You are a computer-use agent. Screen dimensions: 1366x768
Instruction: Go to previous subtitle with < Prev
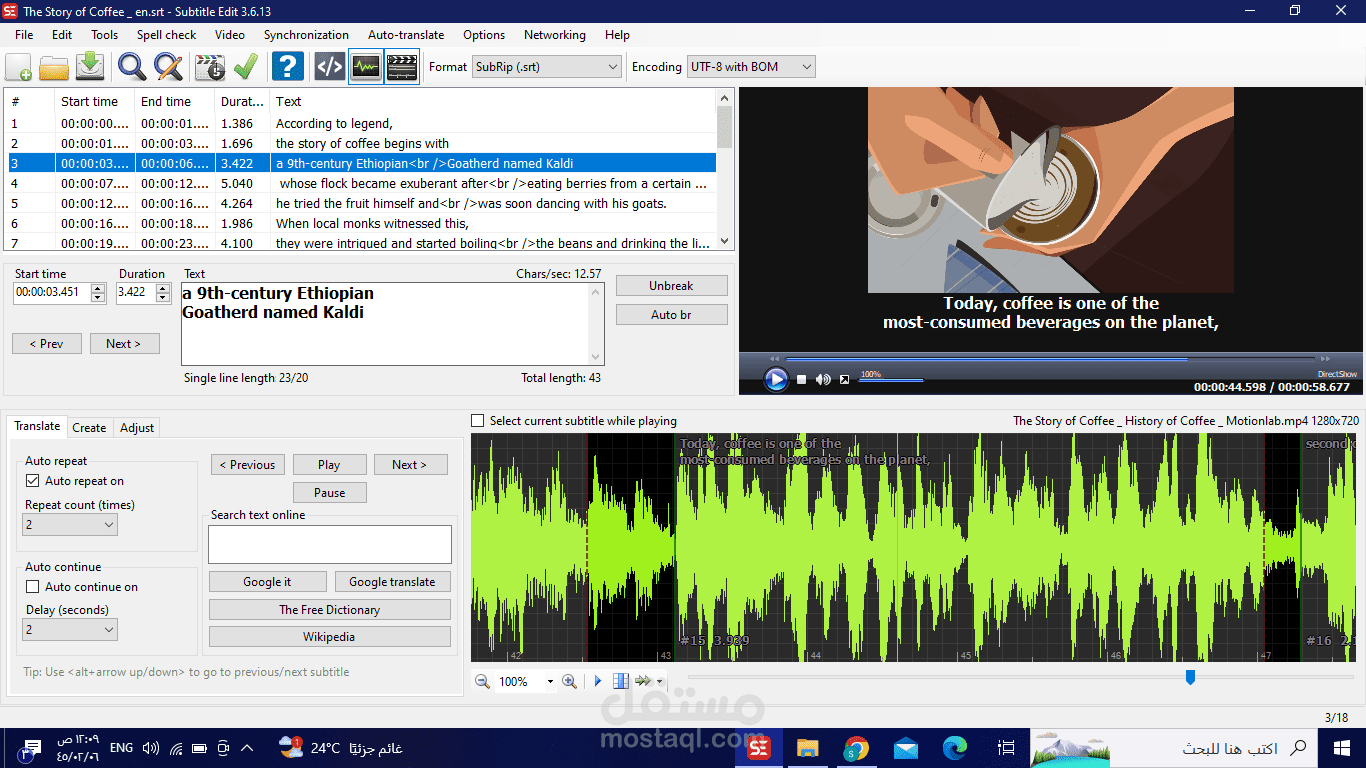point(46,344)
